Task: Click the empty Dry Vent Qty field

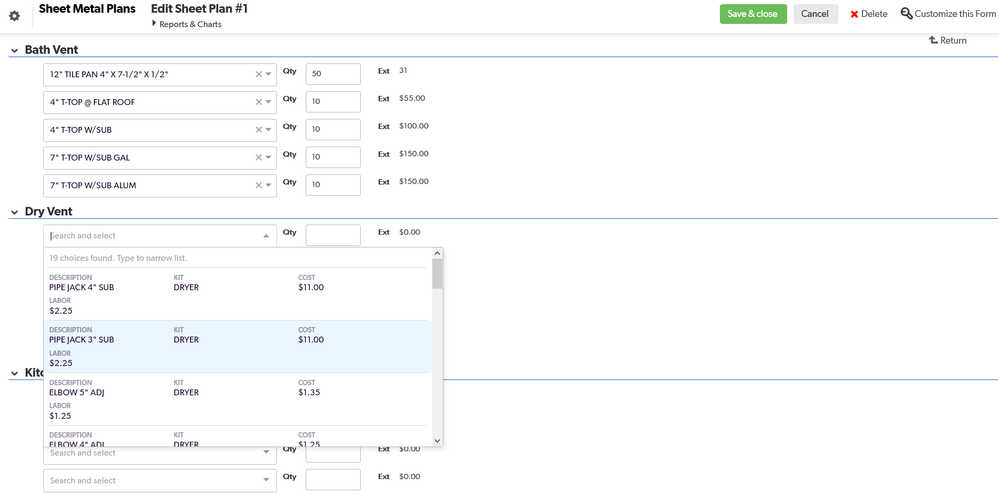Action: point(333,235)
